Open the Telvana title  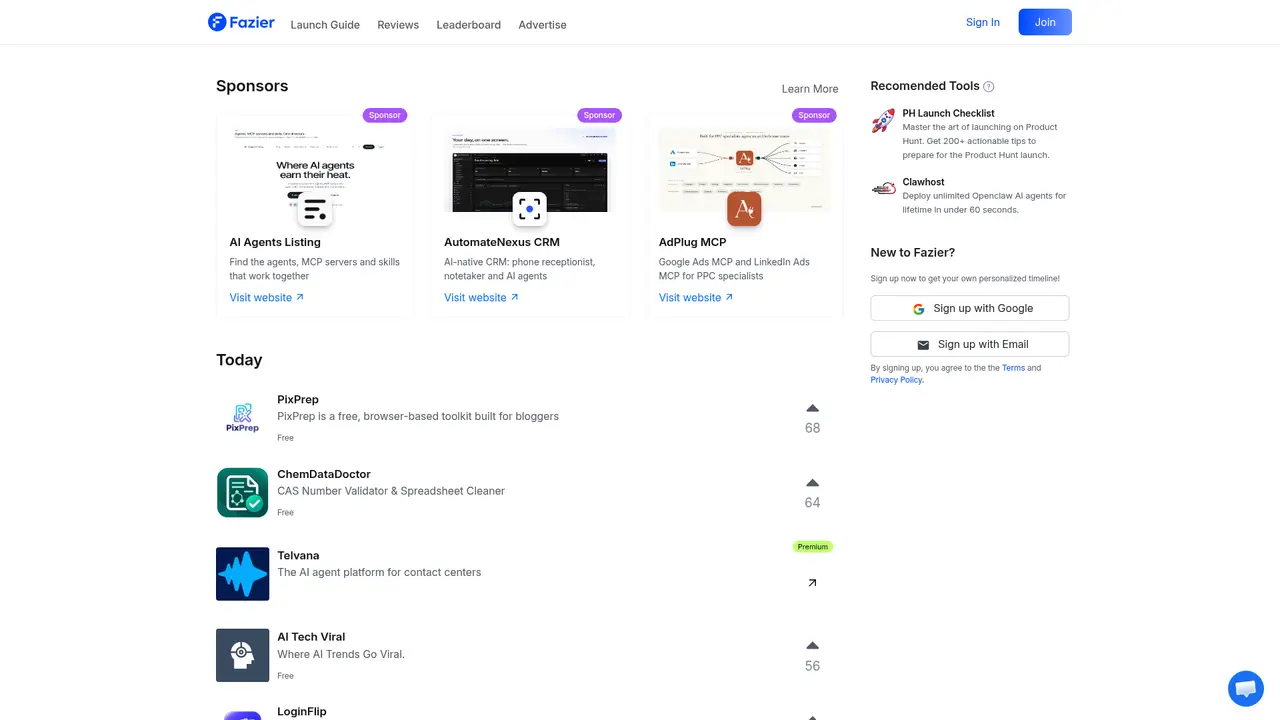298,555
